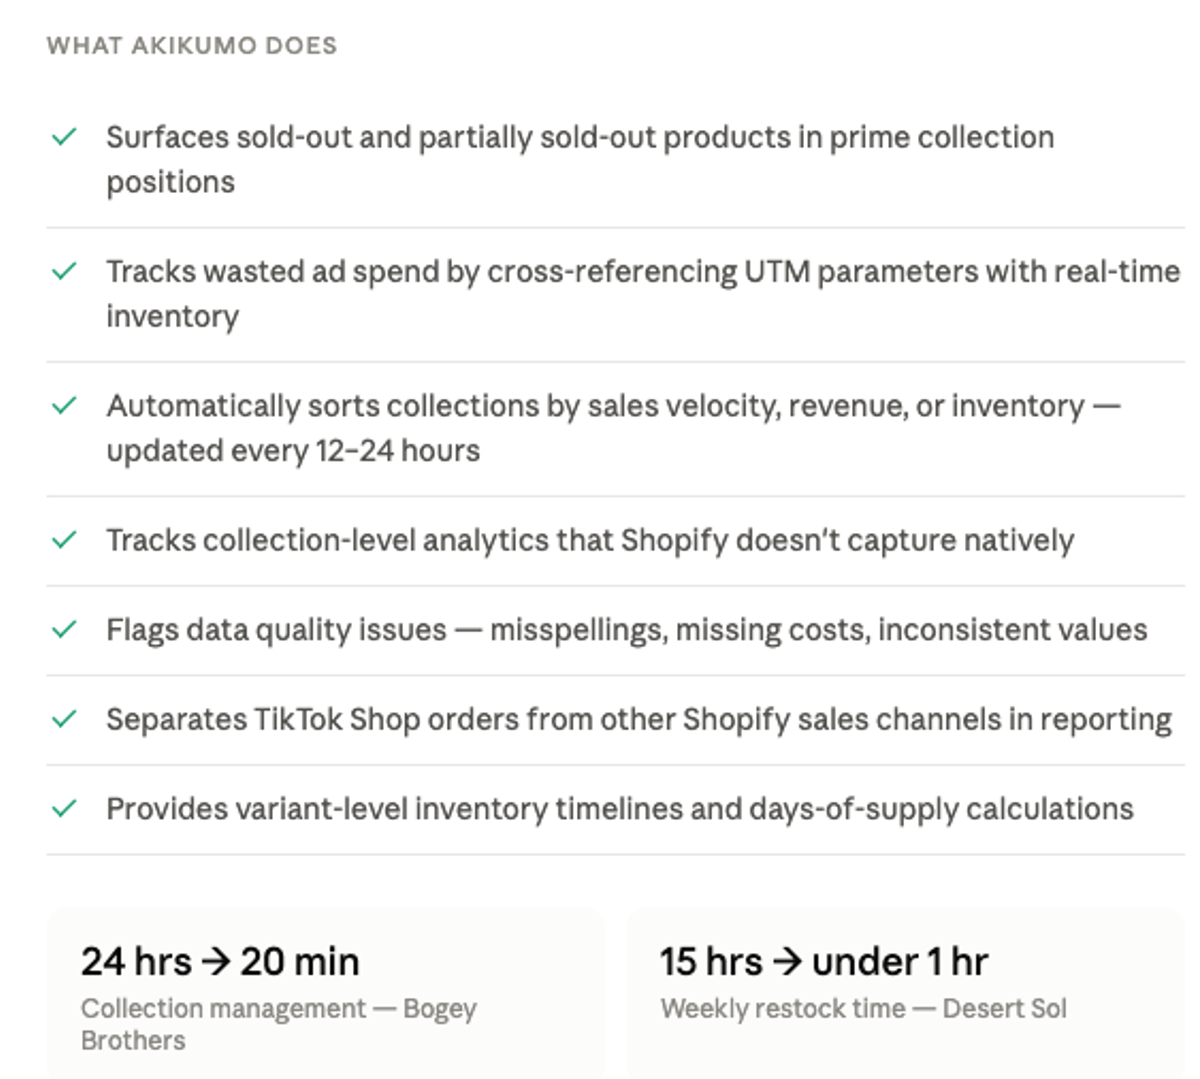Image resolution: width=1200 pixels, height=1079 pixels.
Task: Click the checkmark next to wasted ad spend
Action: [64, 271]
